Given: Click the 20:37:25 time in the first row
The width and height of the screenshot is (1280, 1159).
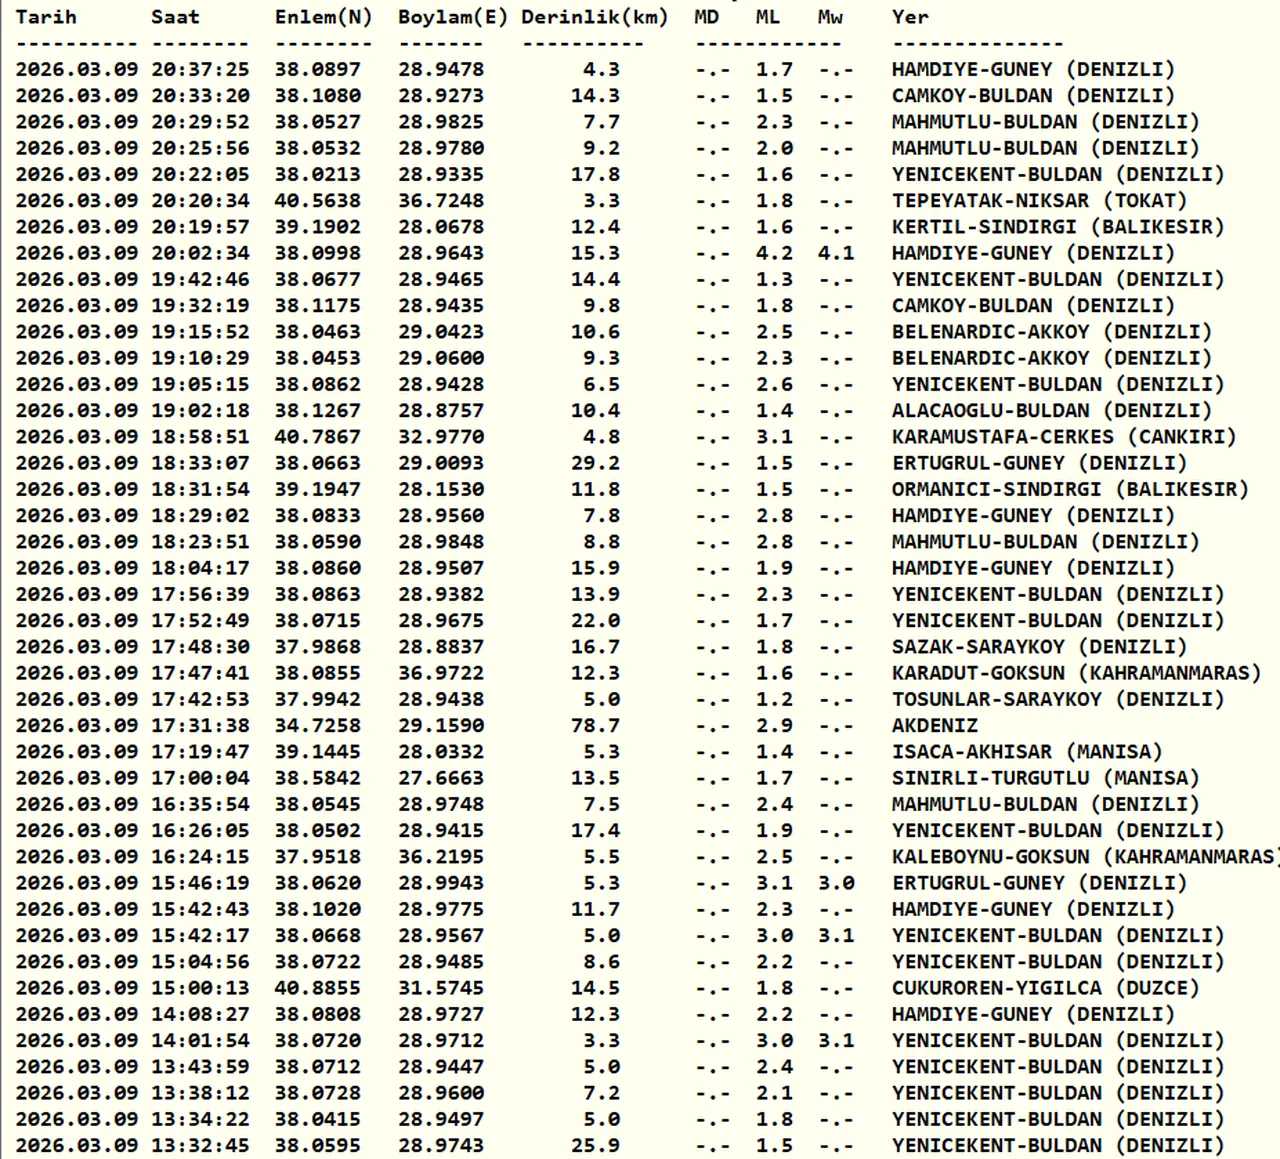Looking at the screenshot, I should [200, 70].
